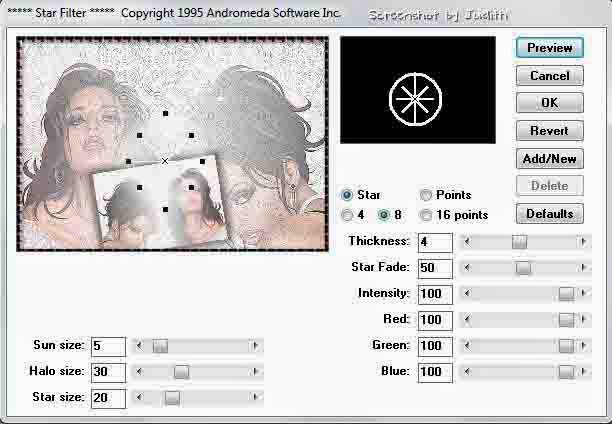Revert the star settings
612x424 pixels.
tap(550, 130)
